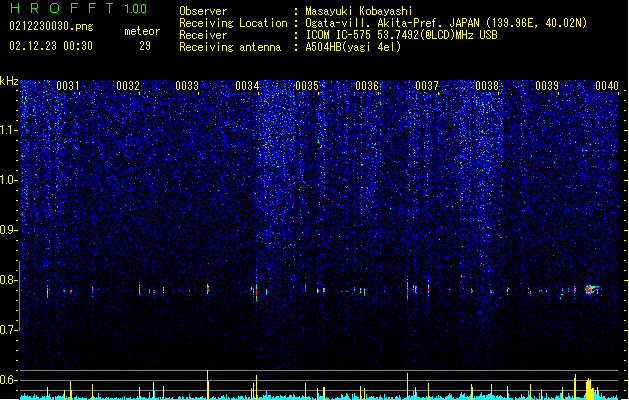
Task: Click the 1.1 kHz axis label
Action: 8,130
